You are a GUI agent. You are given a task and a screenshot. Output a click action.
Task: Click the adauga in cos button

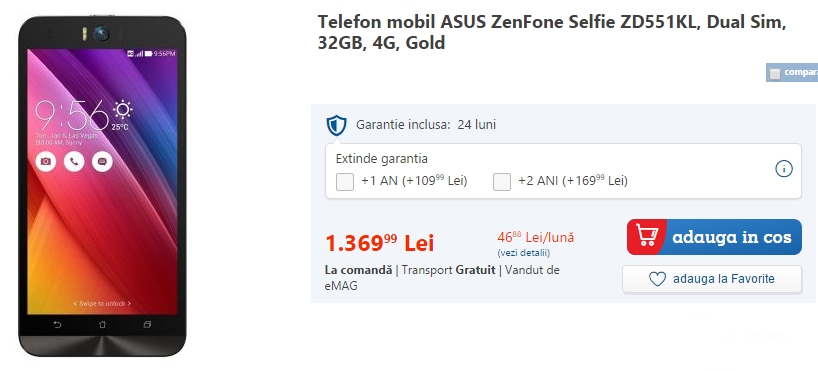pyautogui.click(x=714, y=237)
